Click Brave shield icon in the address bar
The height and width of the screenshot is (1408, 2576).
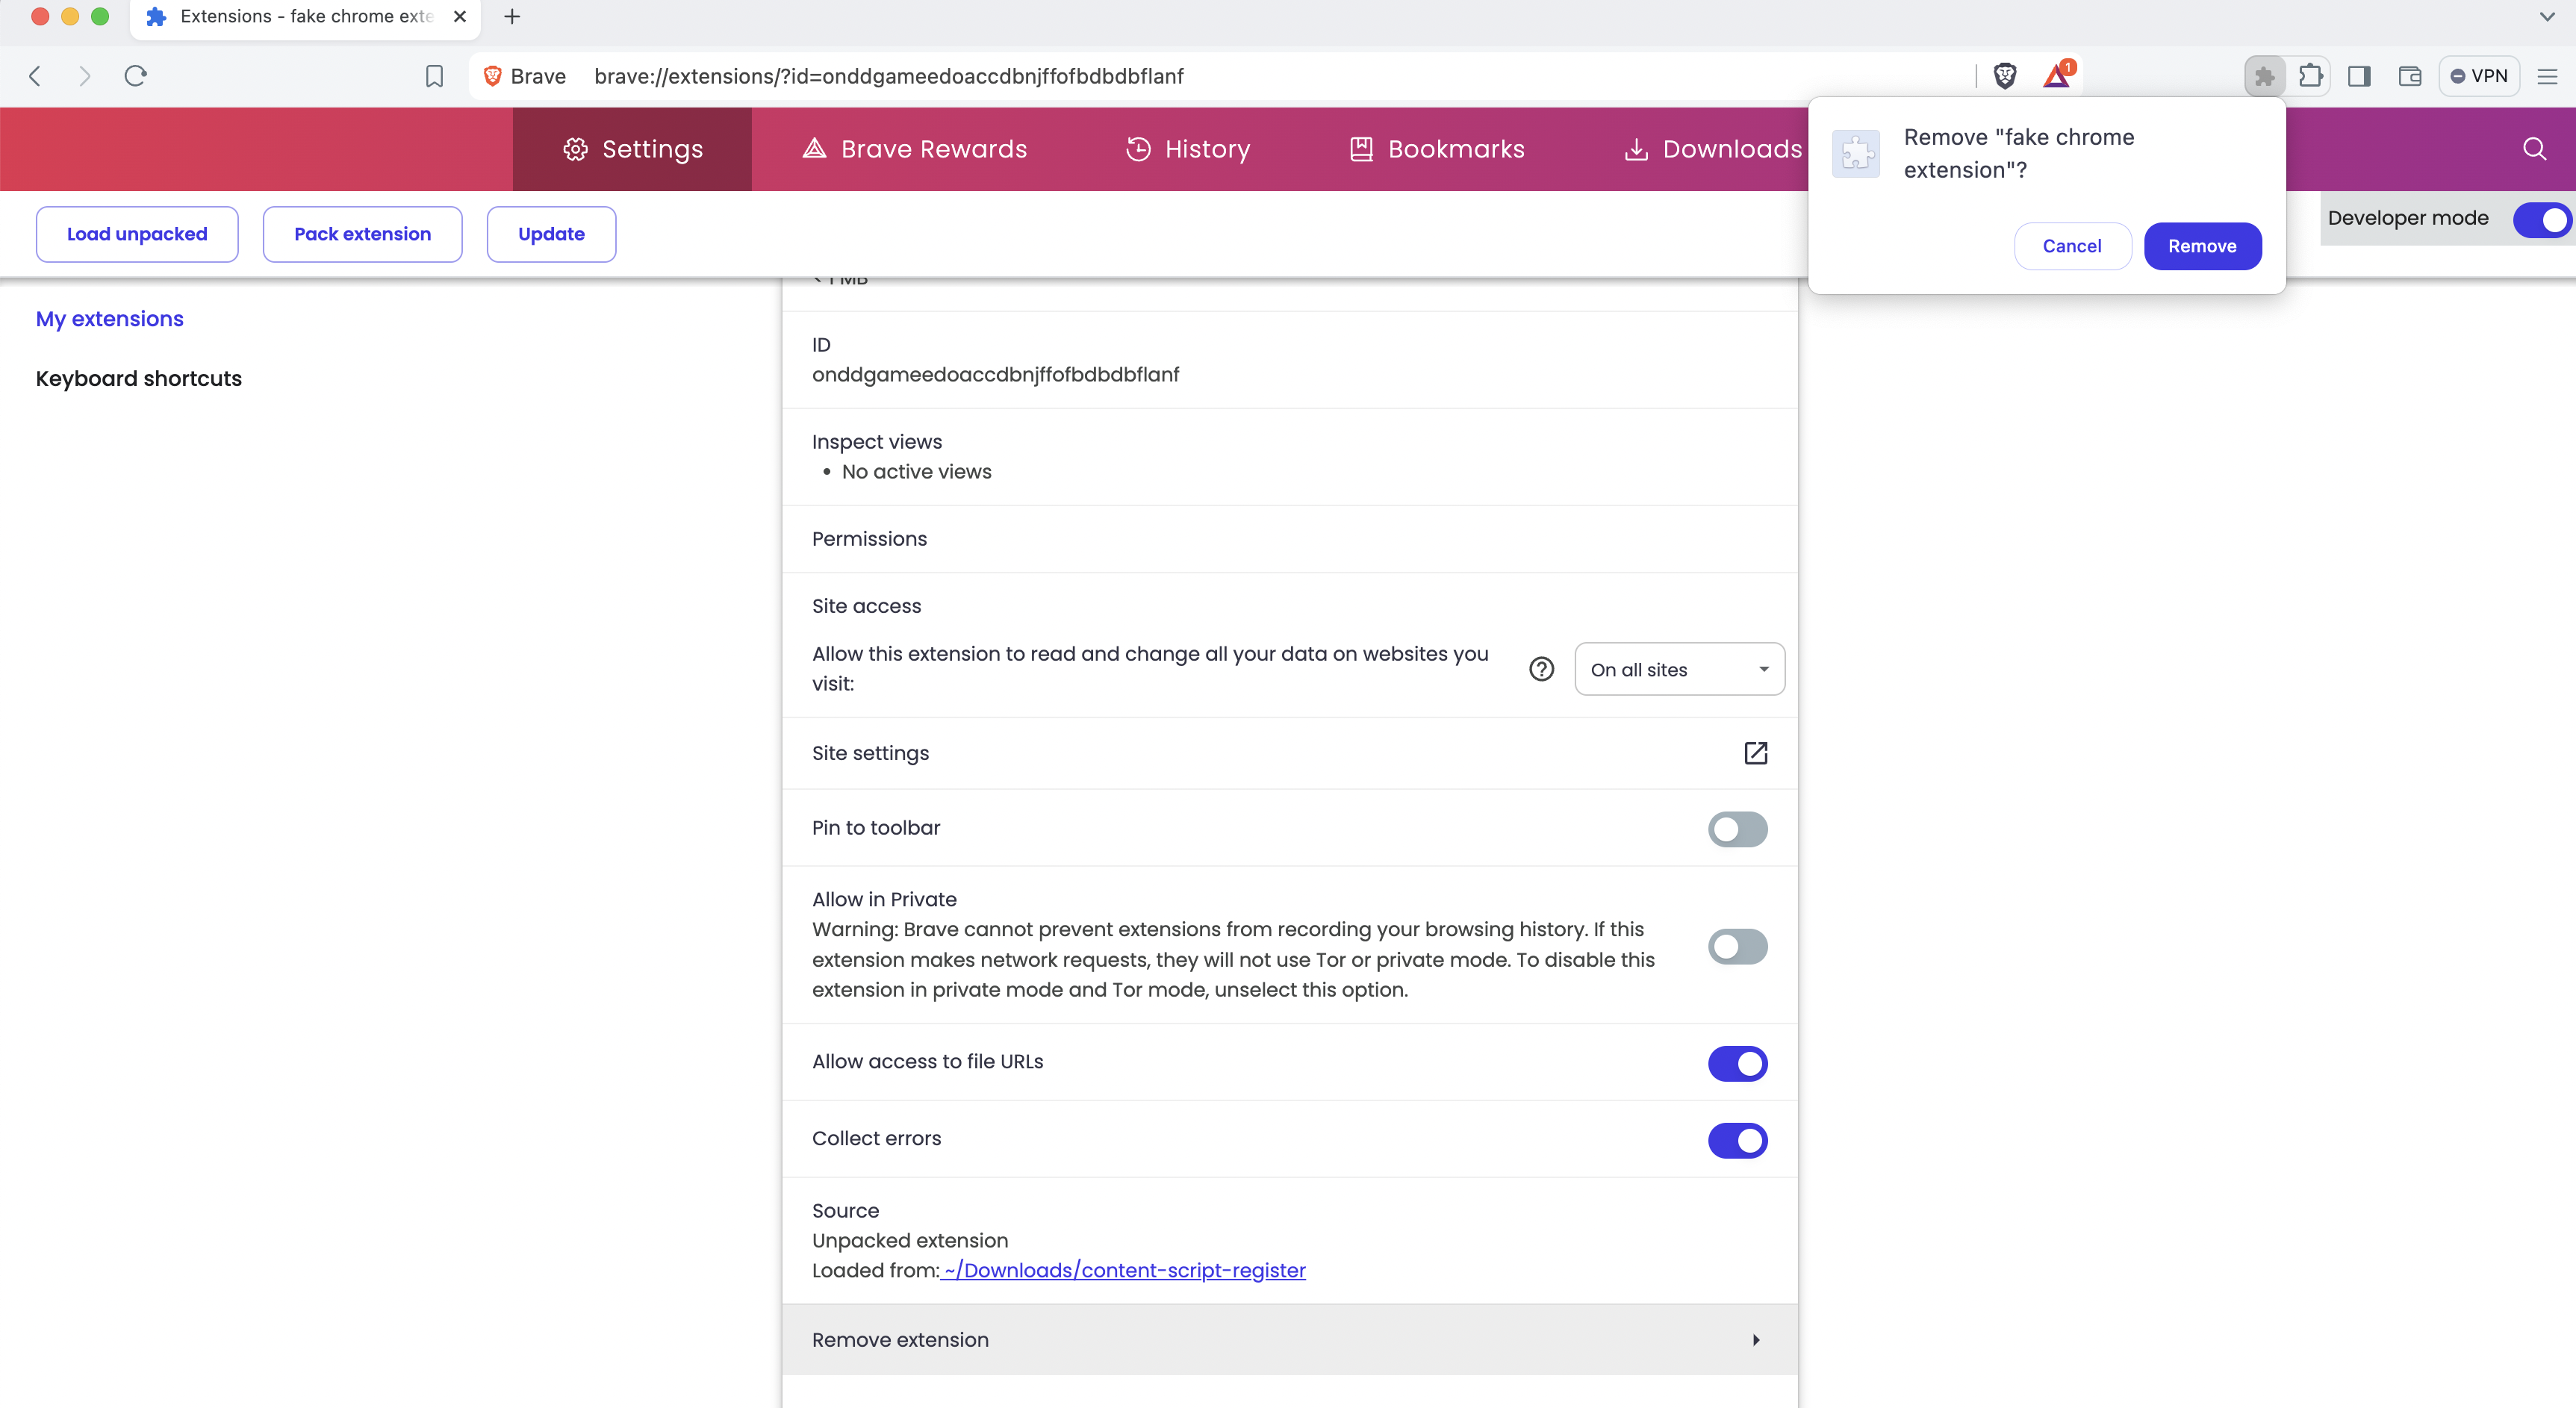tap(492, 76)
